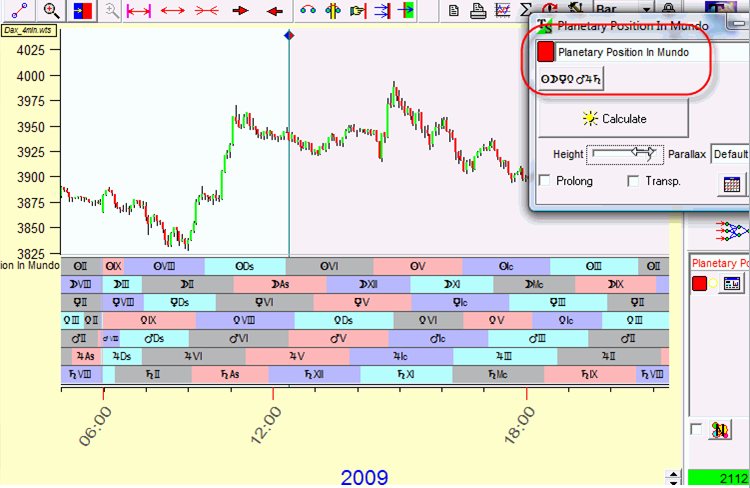
Task: Click the Calculate button
Action: [x=614, y=119]
